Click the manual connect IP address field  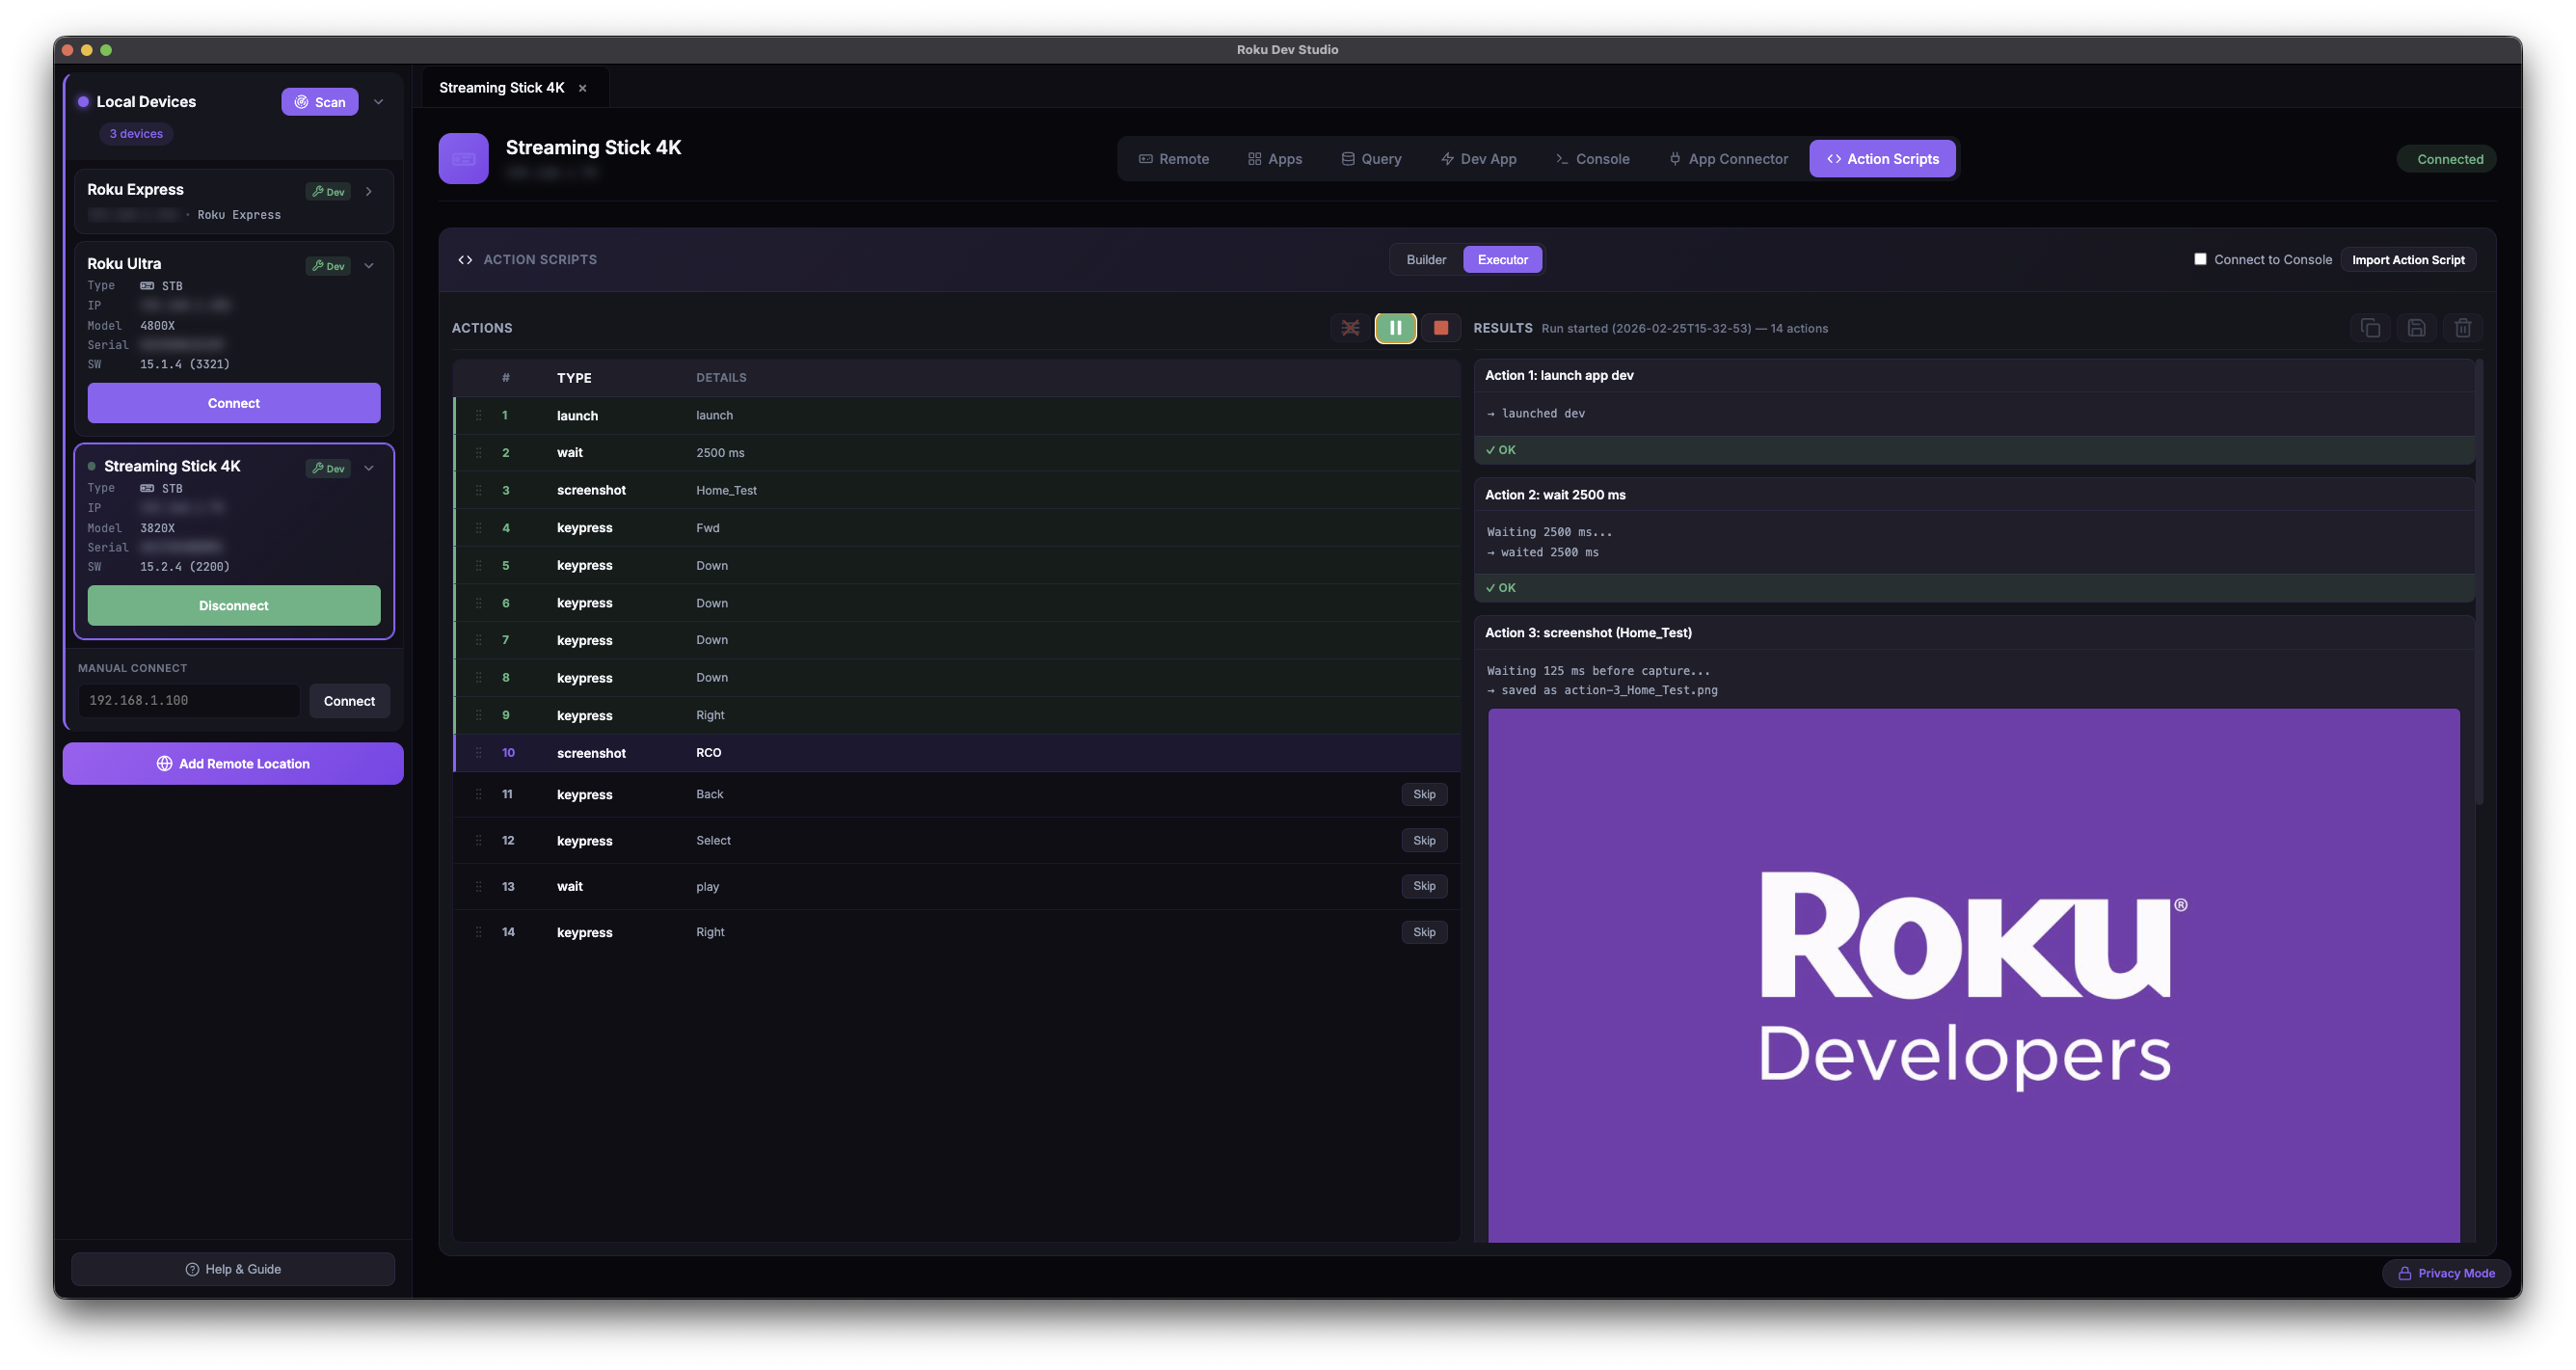189,701
